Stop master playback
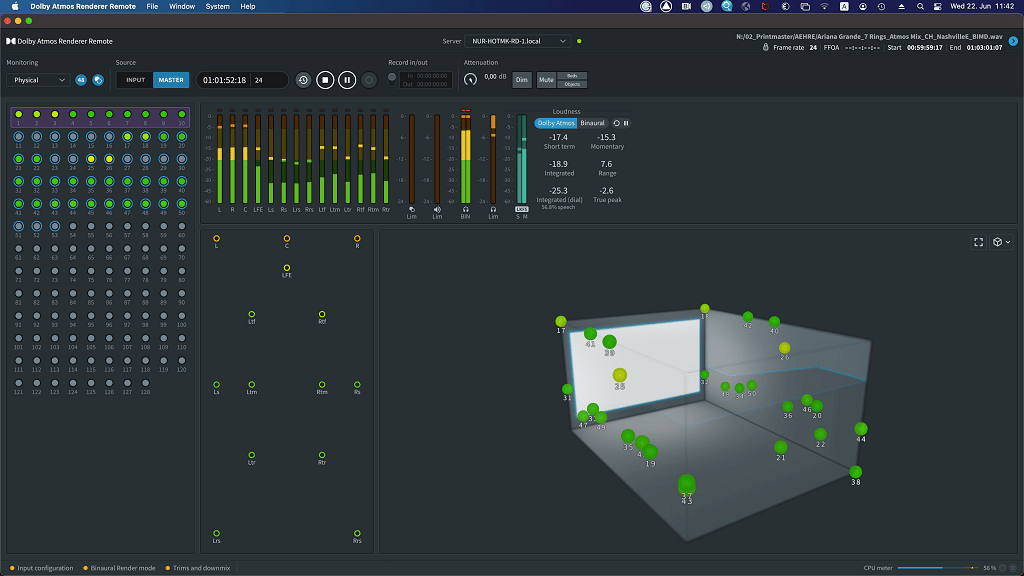Viewport: 1024px width, 576px height. pos(325,80)
